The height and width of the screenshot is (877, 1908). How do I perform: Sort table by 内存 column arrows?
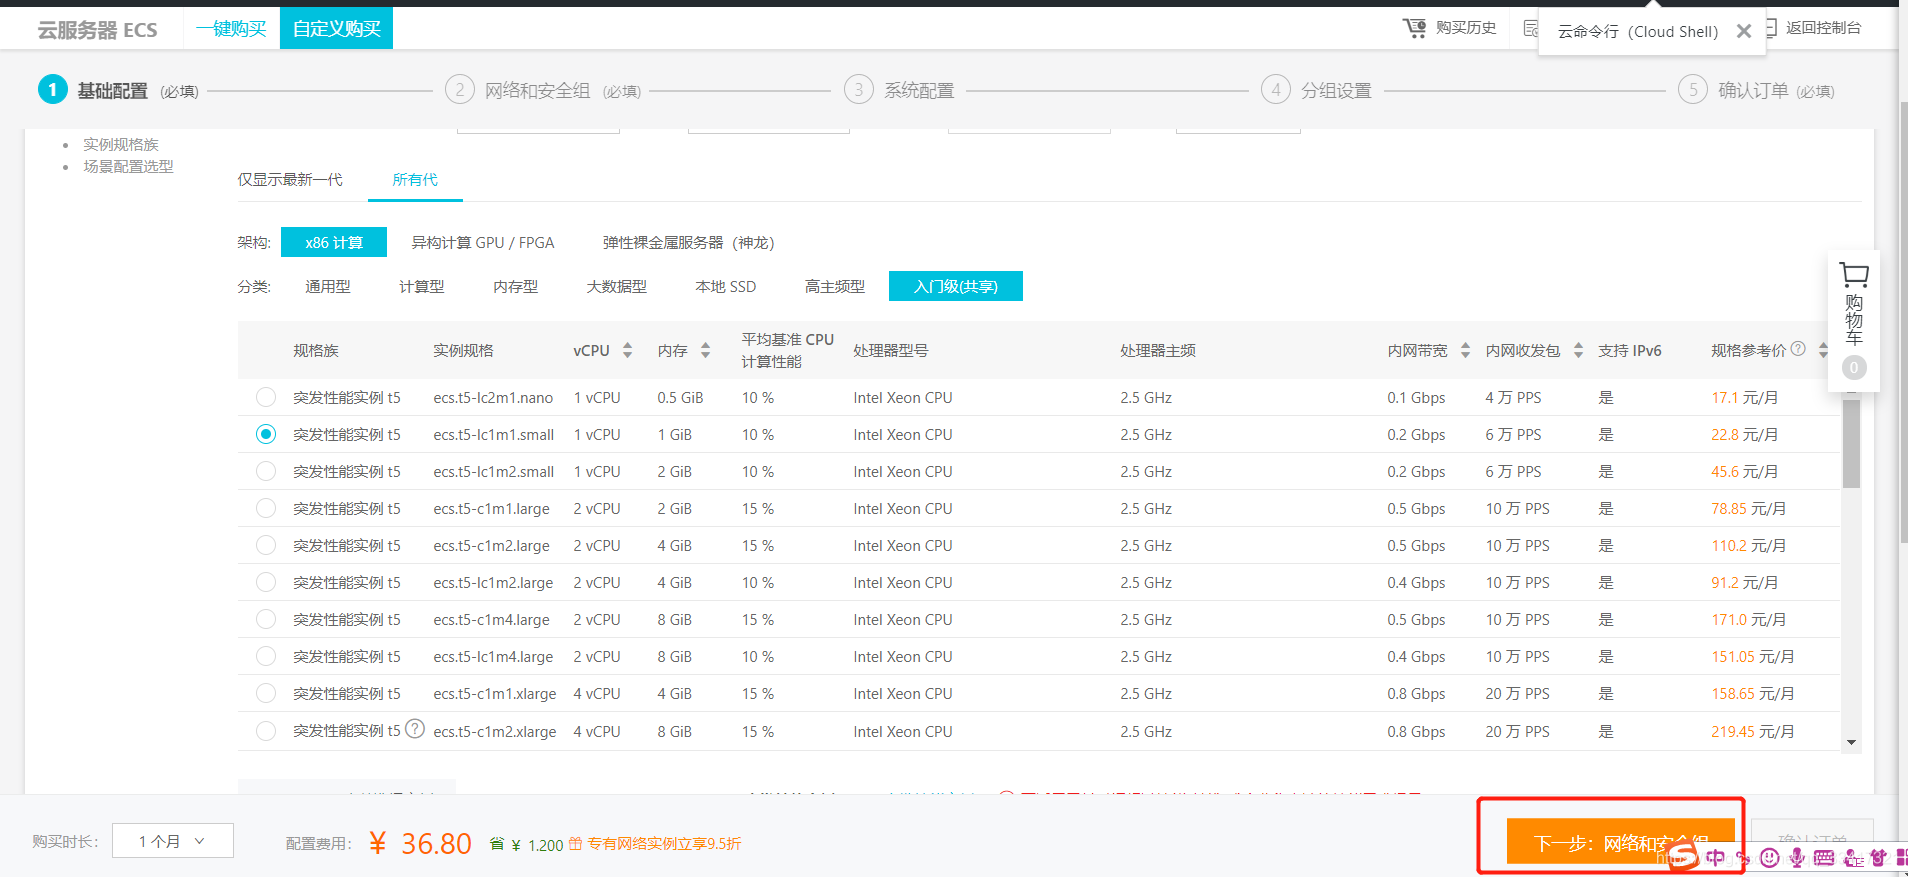tap(705, 350)
